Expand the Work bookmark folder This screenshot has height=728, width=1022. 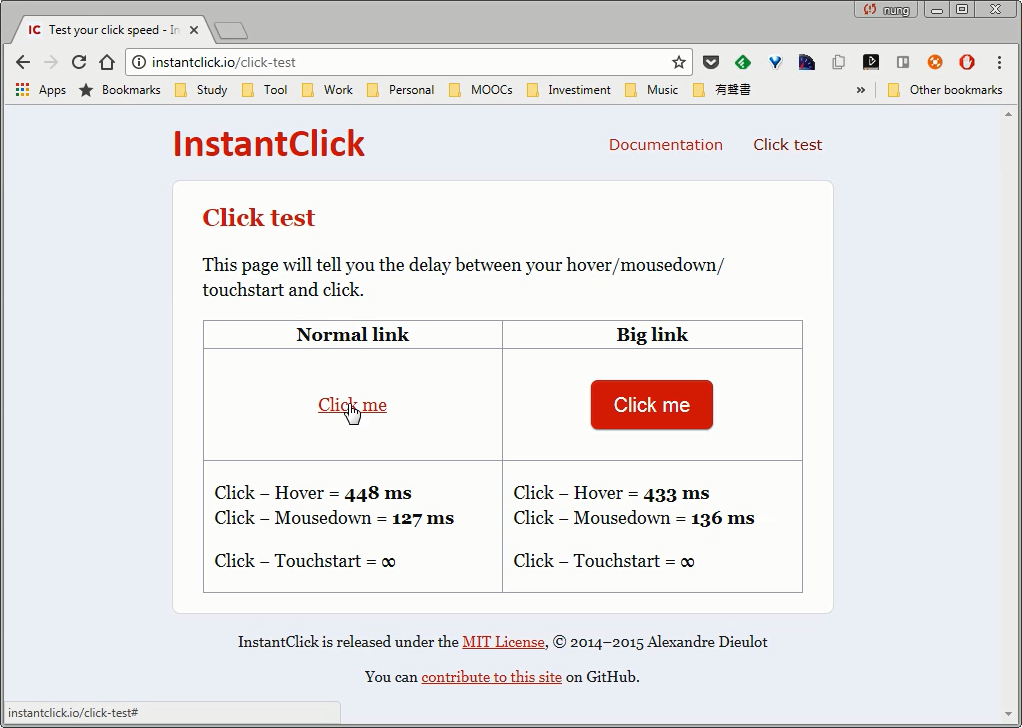pyautogui.click(x=327, y=90)
